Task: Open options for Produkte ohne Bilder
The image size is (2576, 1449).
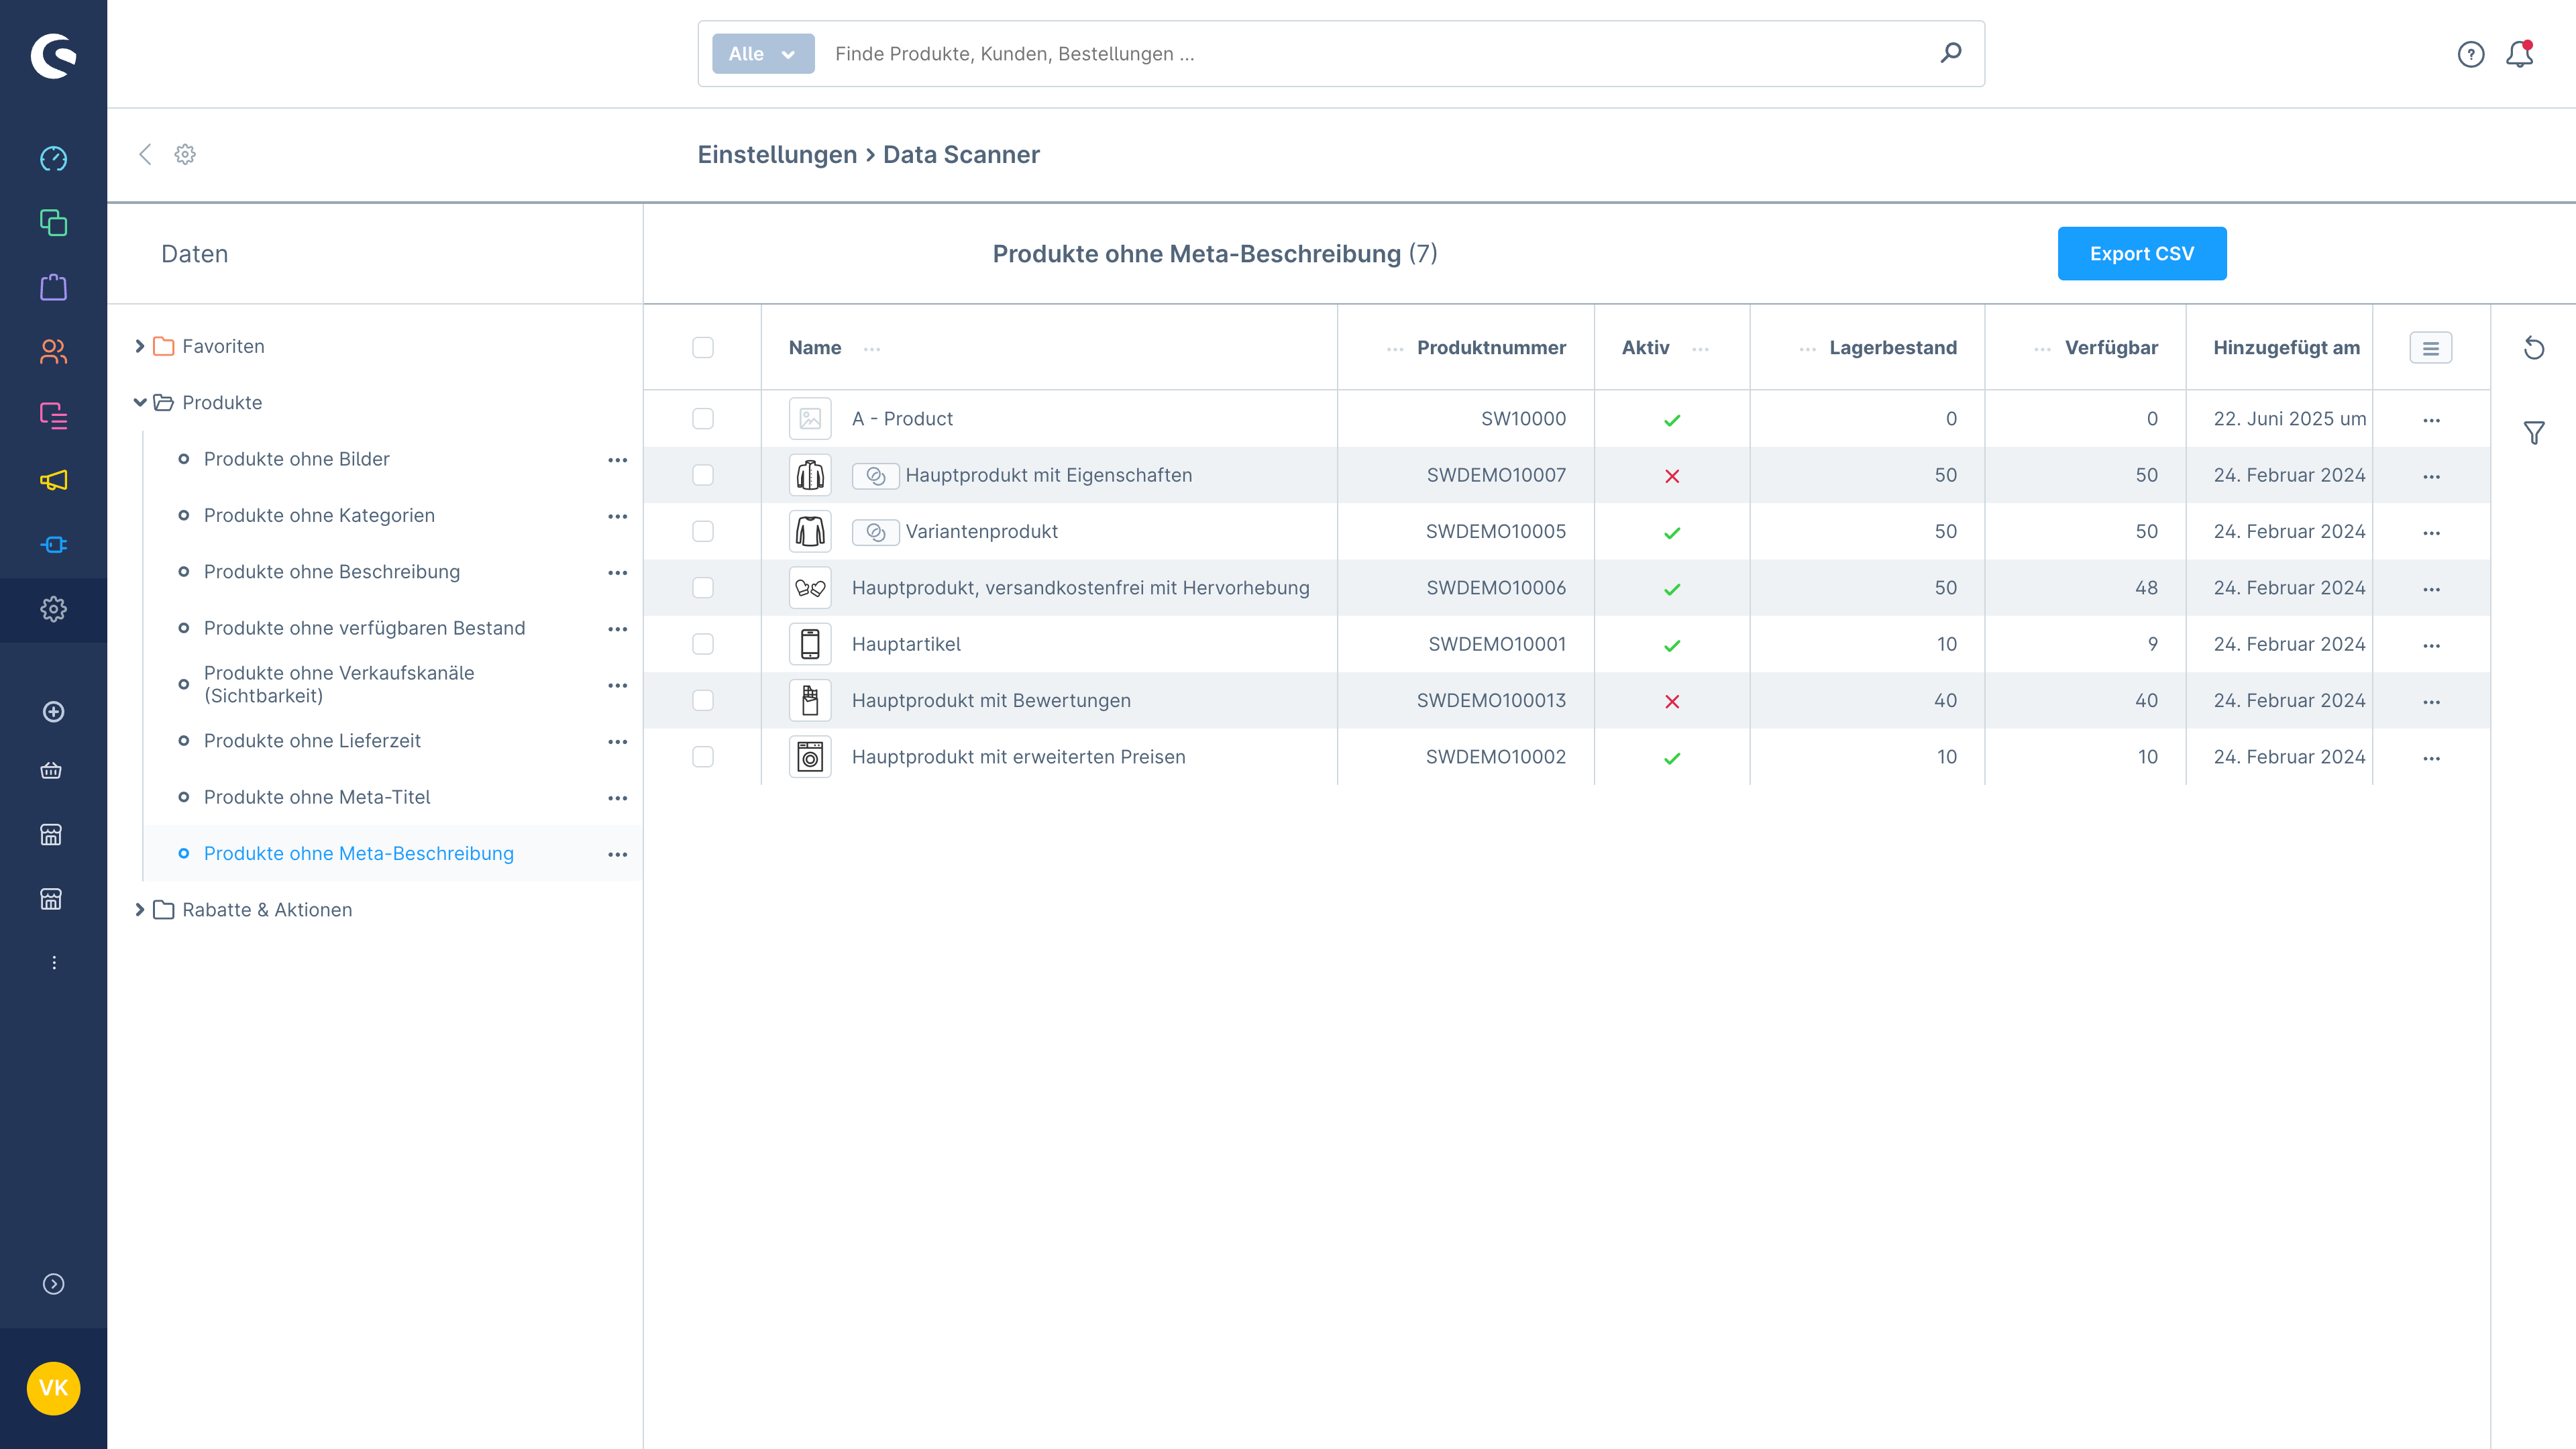Action: click(617, 460)
